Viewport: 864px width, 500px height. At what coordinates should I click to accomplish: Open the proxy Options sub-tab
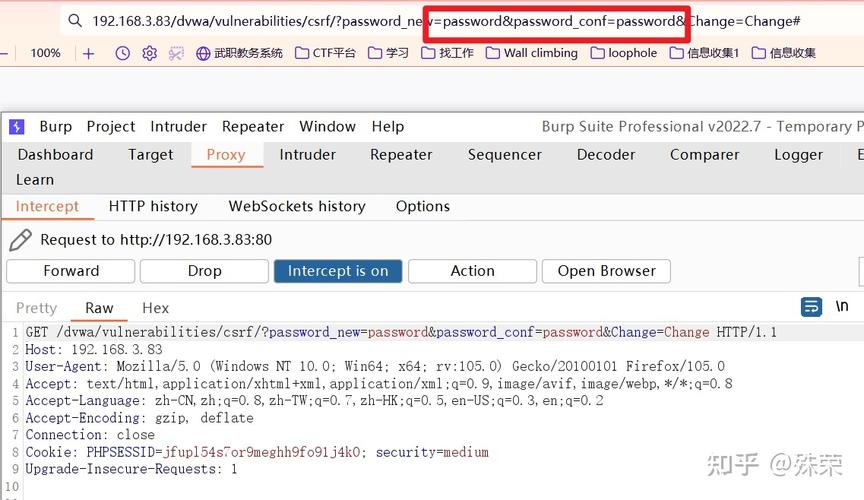(x=423, y=207)
